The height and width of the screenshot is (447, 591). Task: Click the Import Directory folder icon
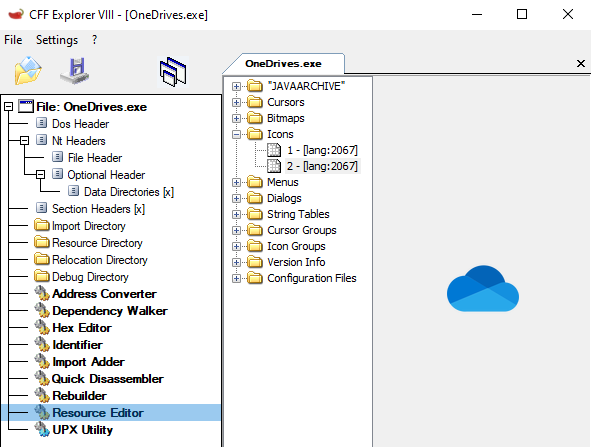point(41,225)
